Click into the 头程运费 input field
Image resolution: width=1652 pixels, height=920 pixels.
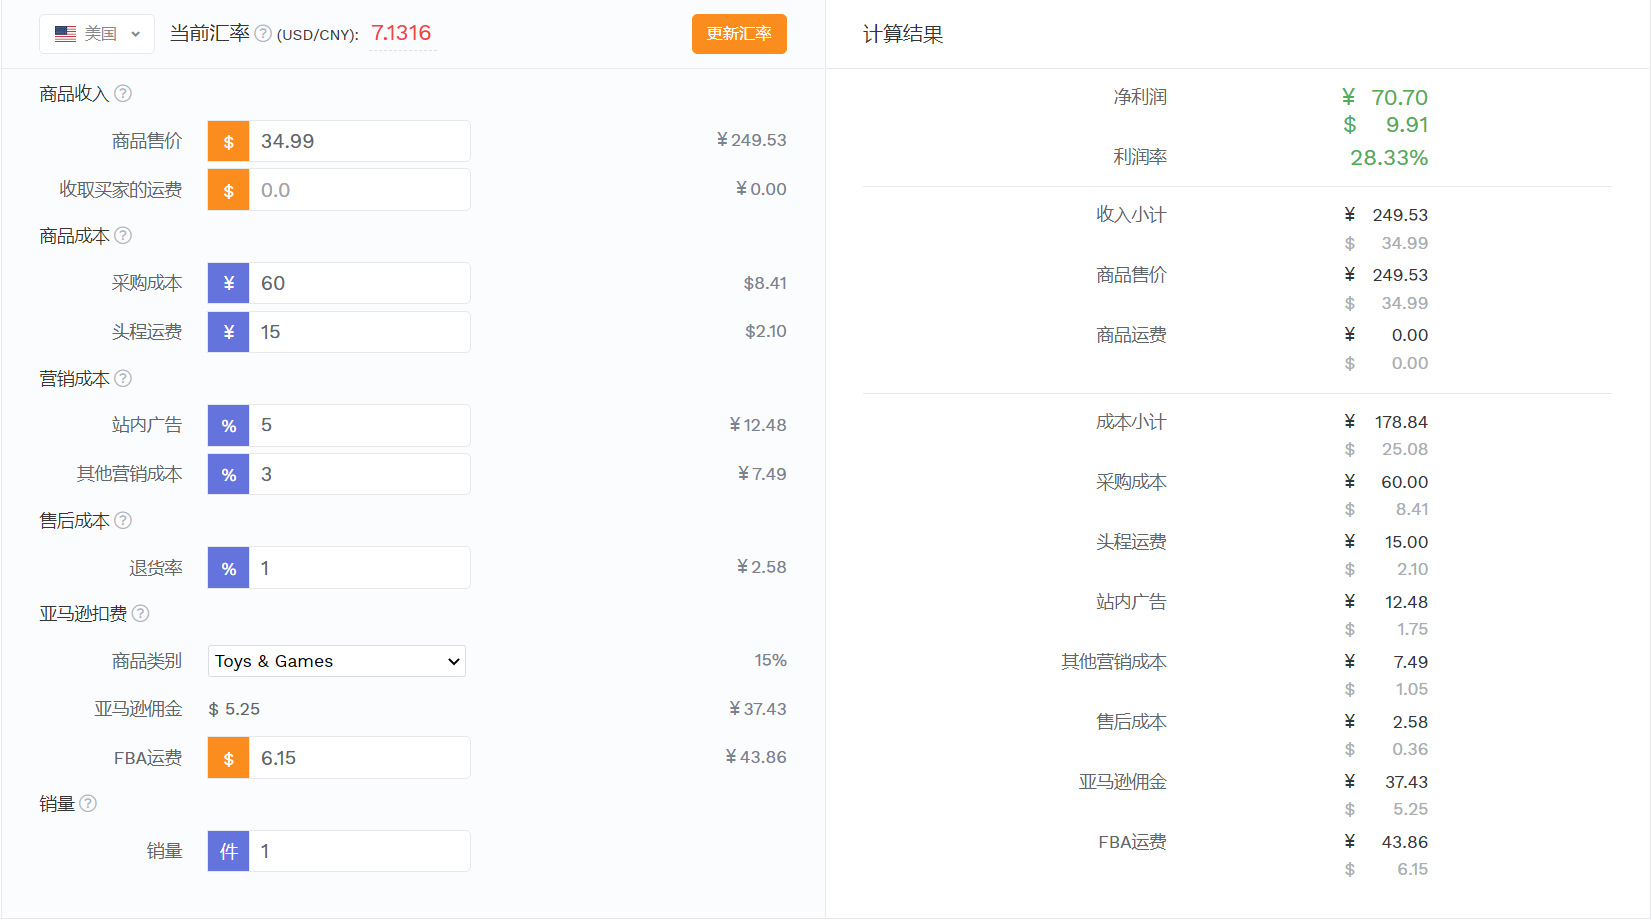point(359,332)
